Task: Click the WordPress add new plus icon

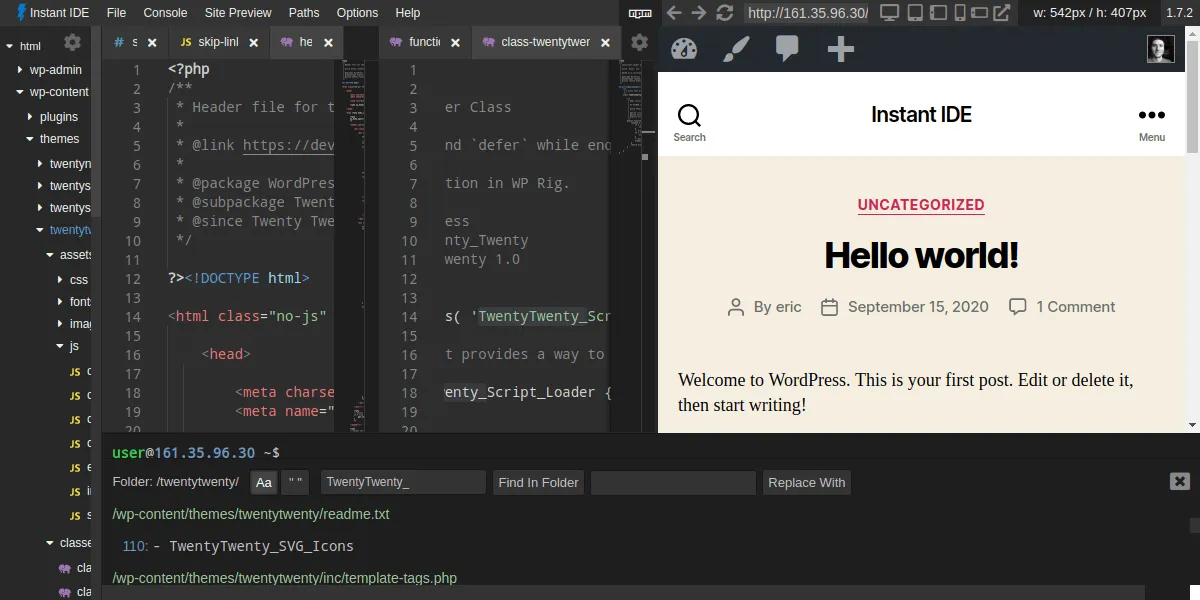Action: pyautogui.click(x=841, y=49)
